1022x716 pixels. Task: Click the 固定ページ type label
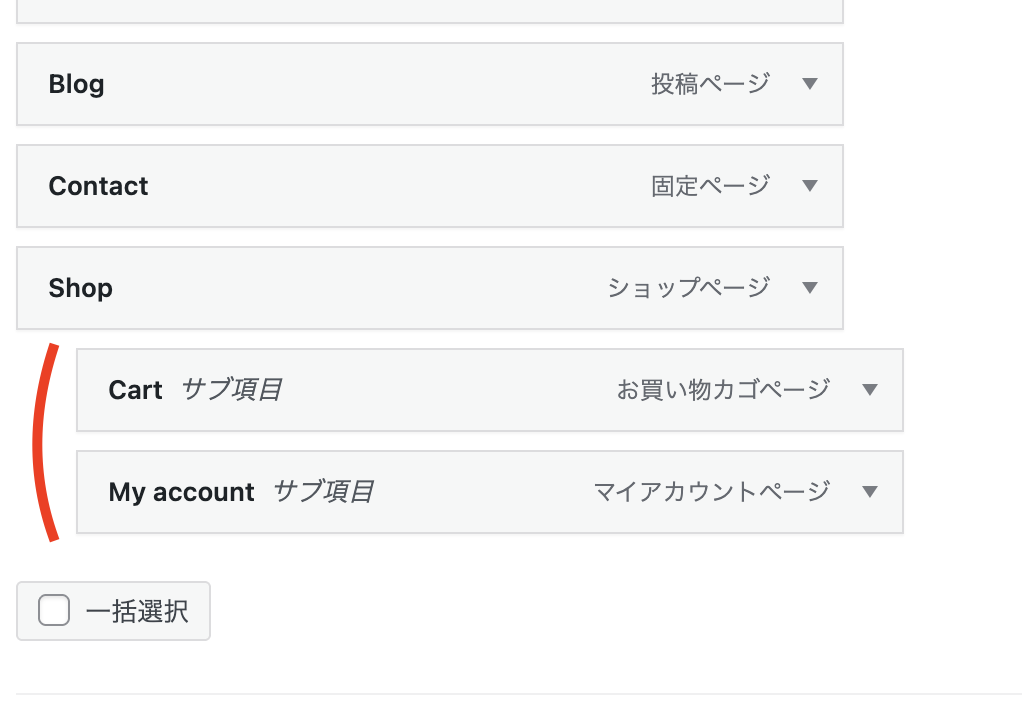(710, 186)
